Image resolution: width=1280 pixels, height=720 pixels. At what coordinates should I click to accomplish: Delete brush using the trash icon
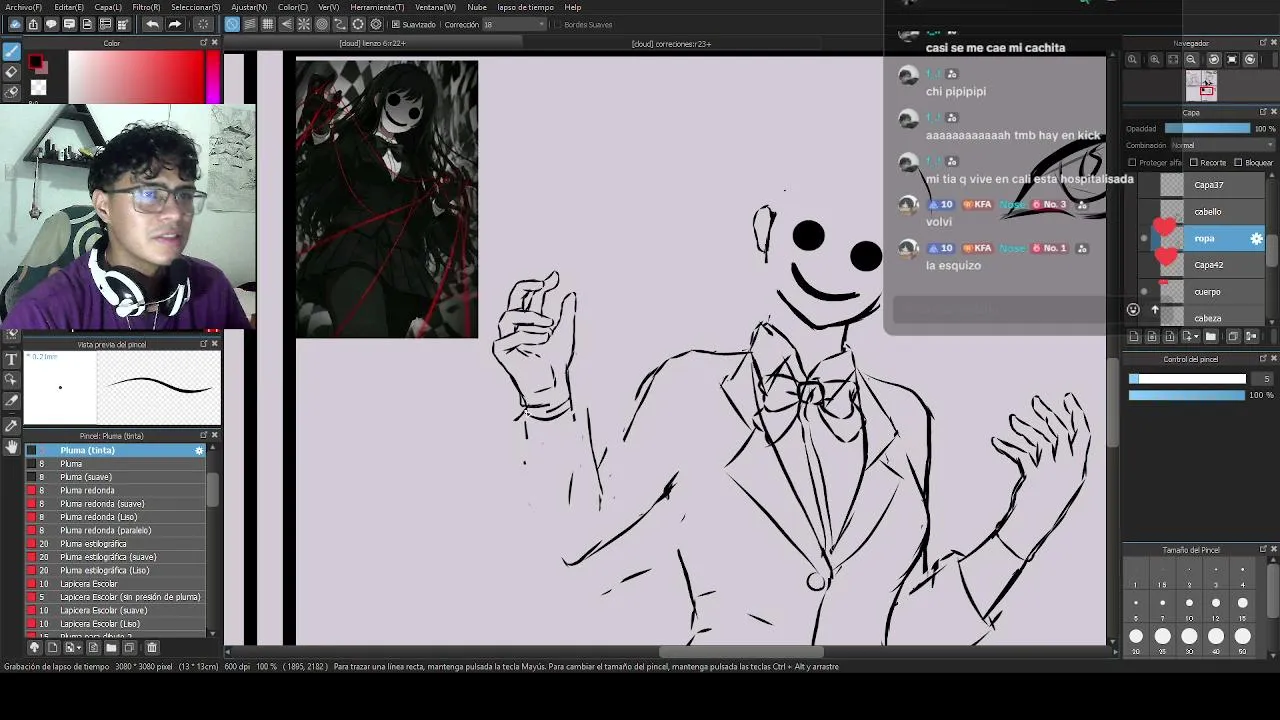pos(152,648)
